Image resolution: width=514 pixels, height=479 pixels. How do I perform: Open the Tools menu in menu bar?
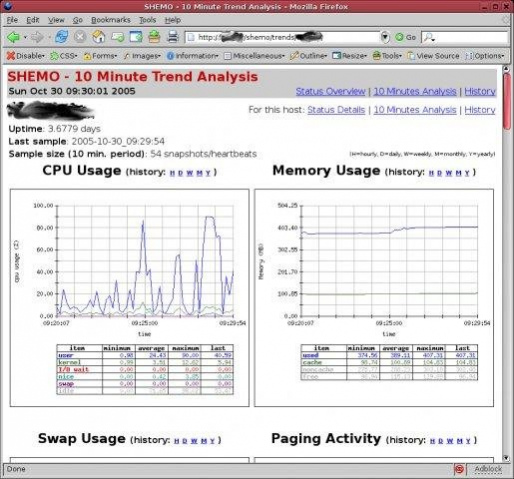[x=147, y=20]
